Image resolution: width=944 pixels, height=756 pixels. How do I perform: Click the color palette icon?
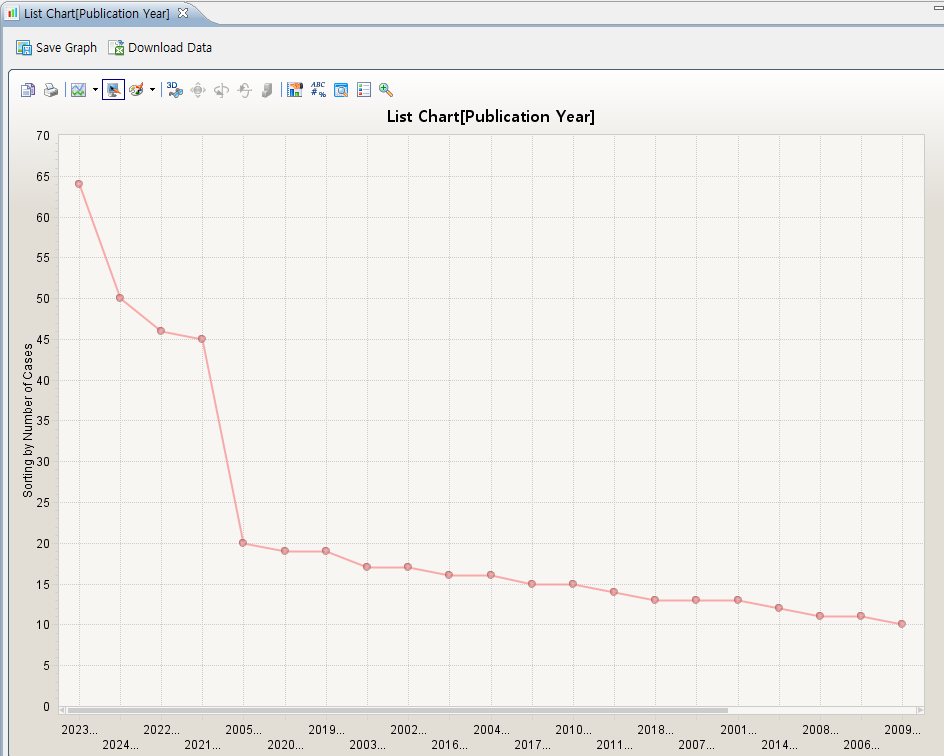coord(136,90)
